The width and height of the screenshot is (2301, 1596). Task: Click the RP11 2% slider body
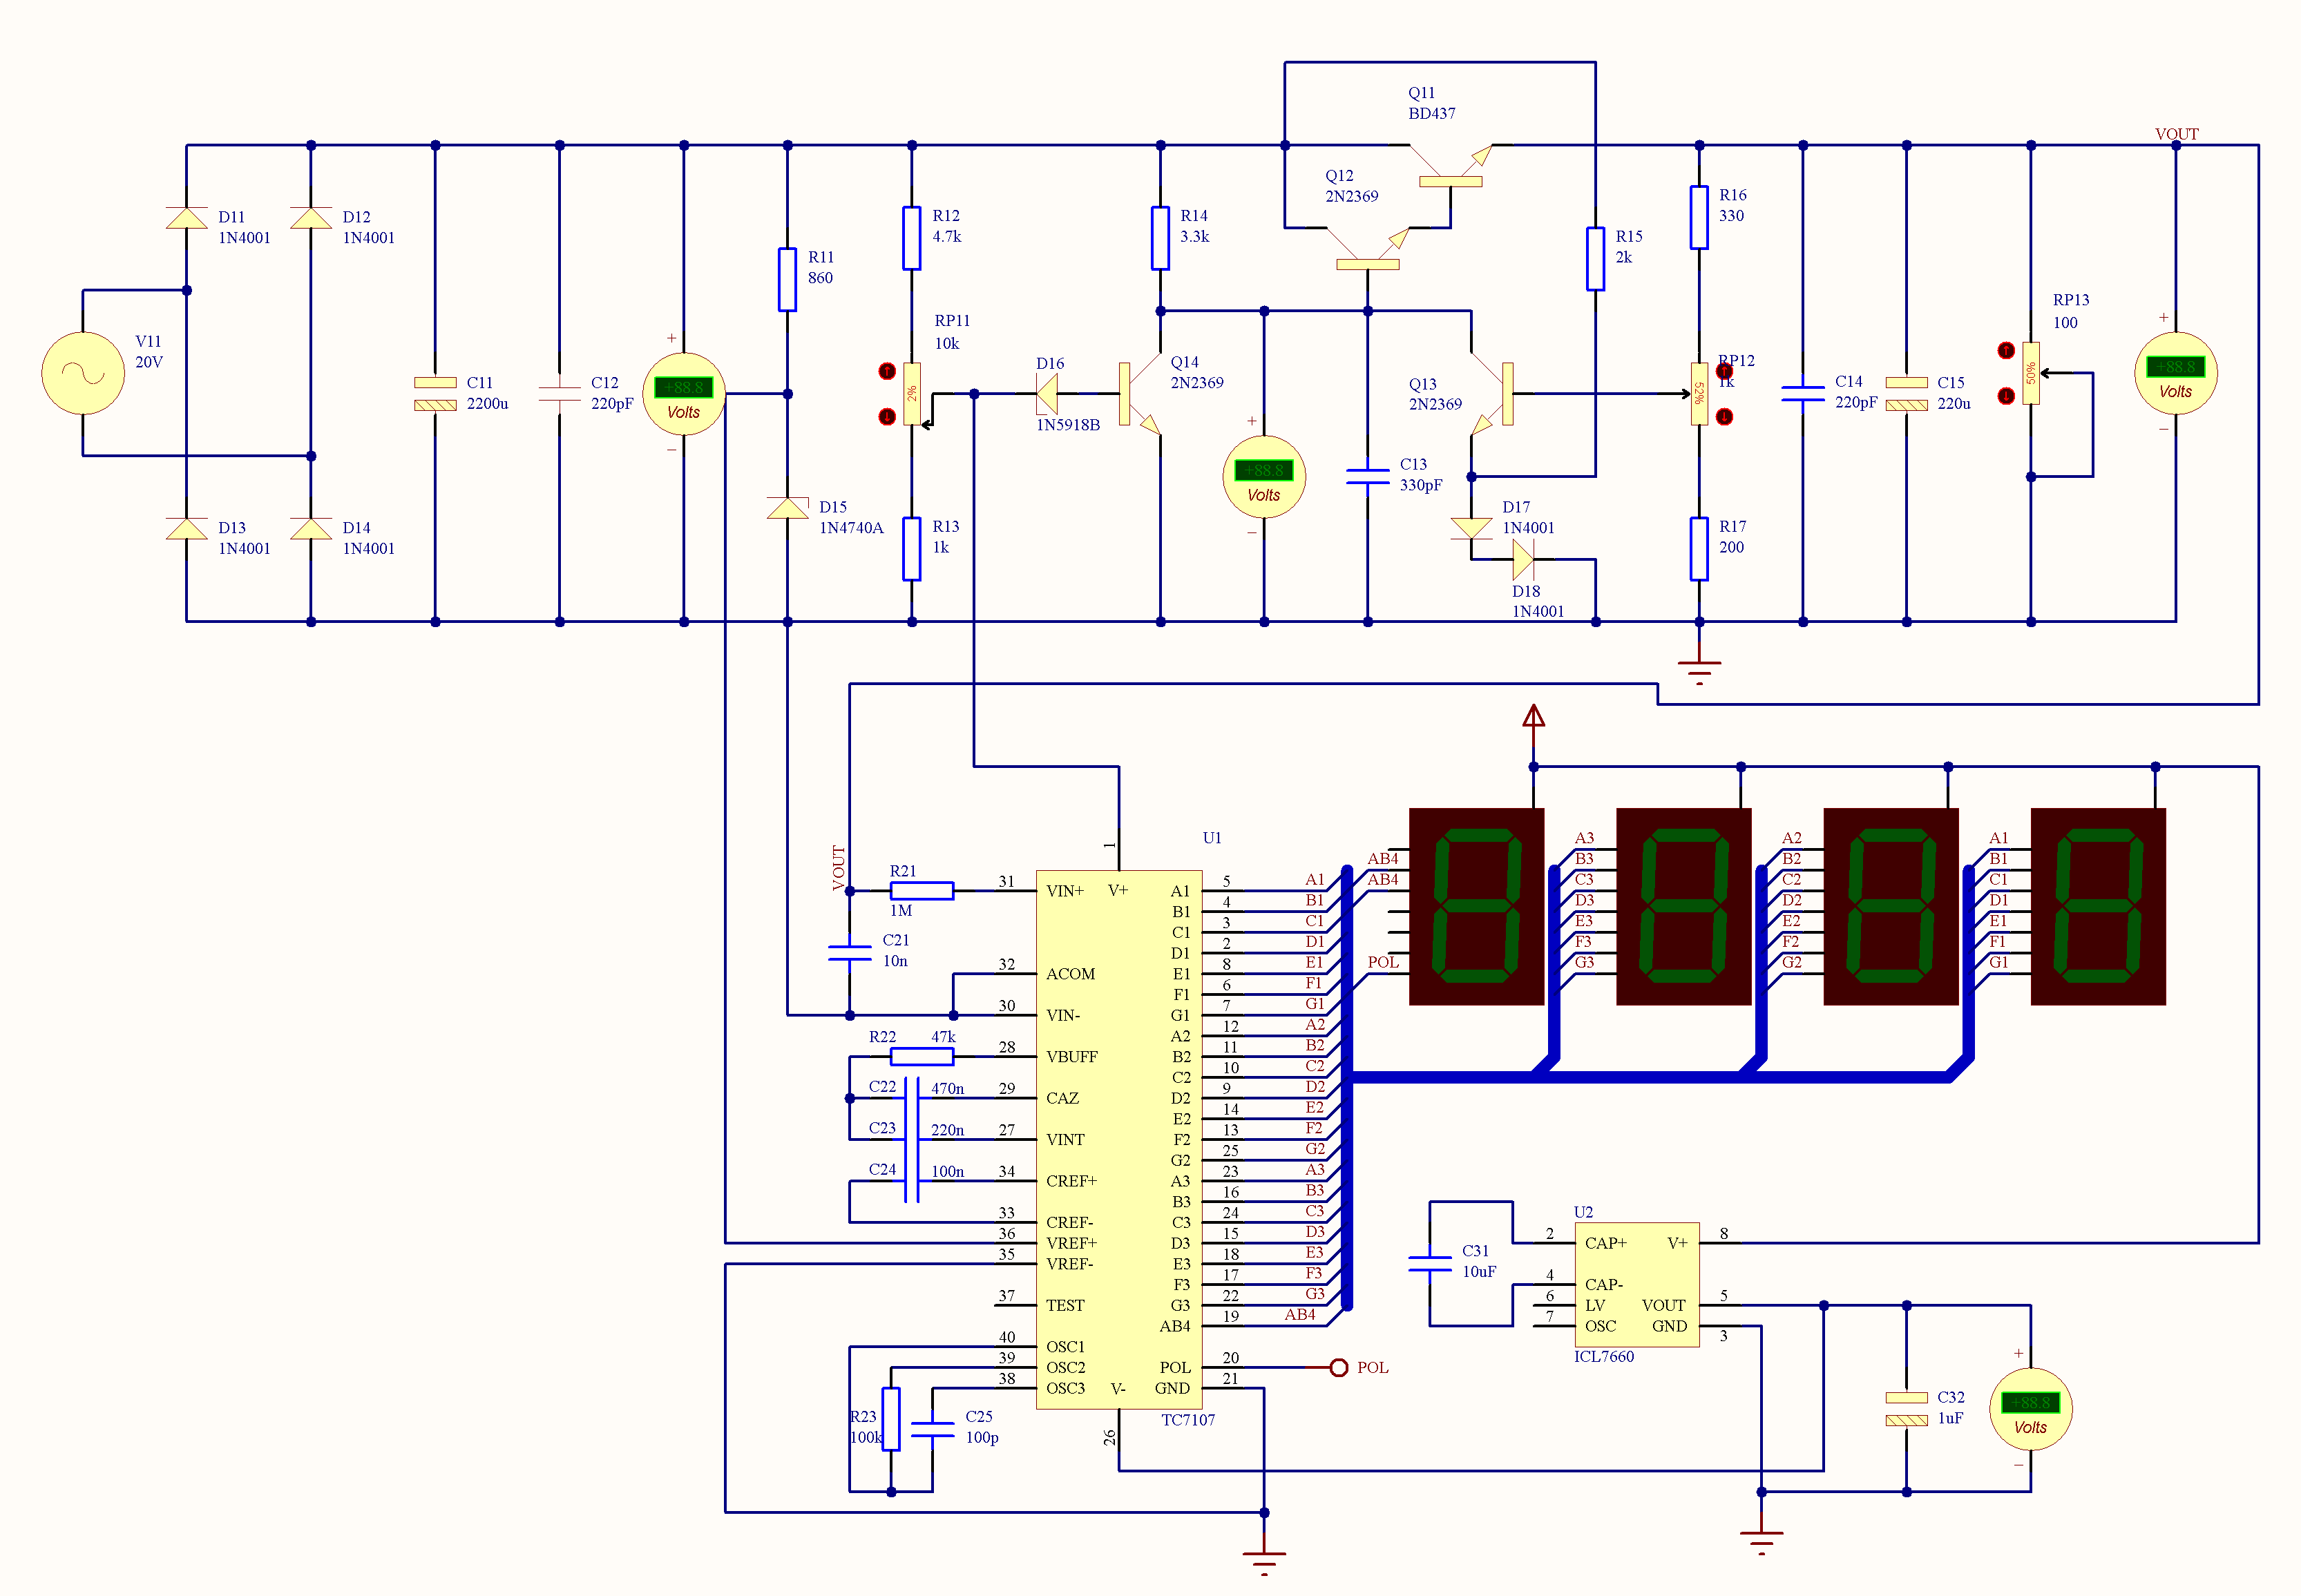point(911,394)
